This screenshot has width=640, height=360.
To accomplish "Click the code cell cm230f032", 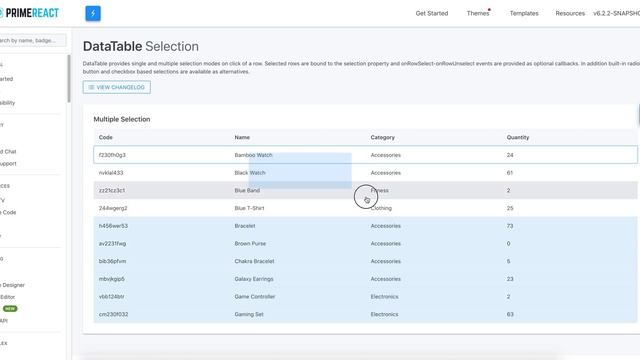I will coord(113,314).
